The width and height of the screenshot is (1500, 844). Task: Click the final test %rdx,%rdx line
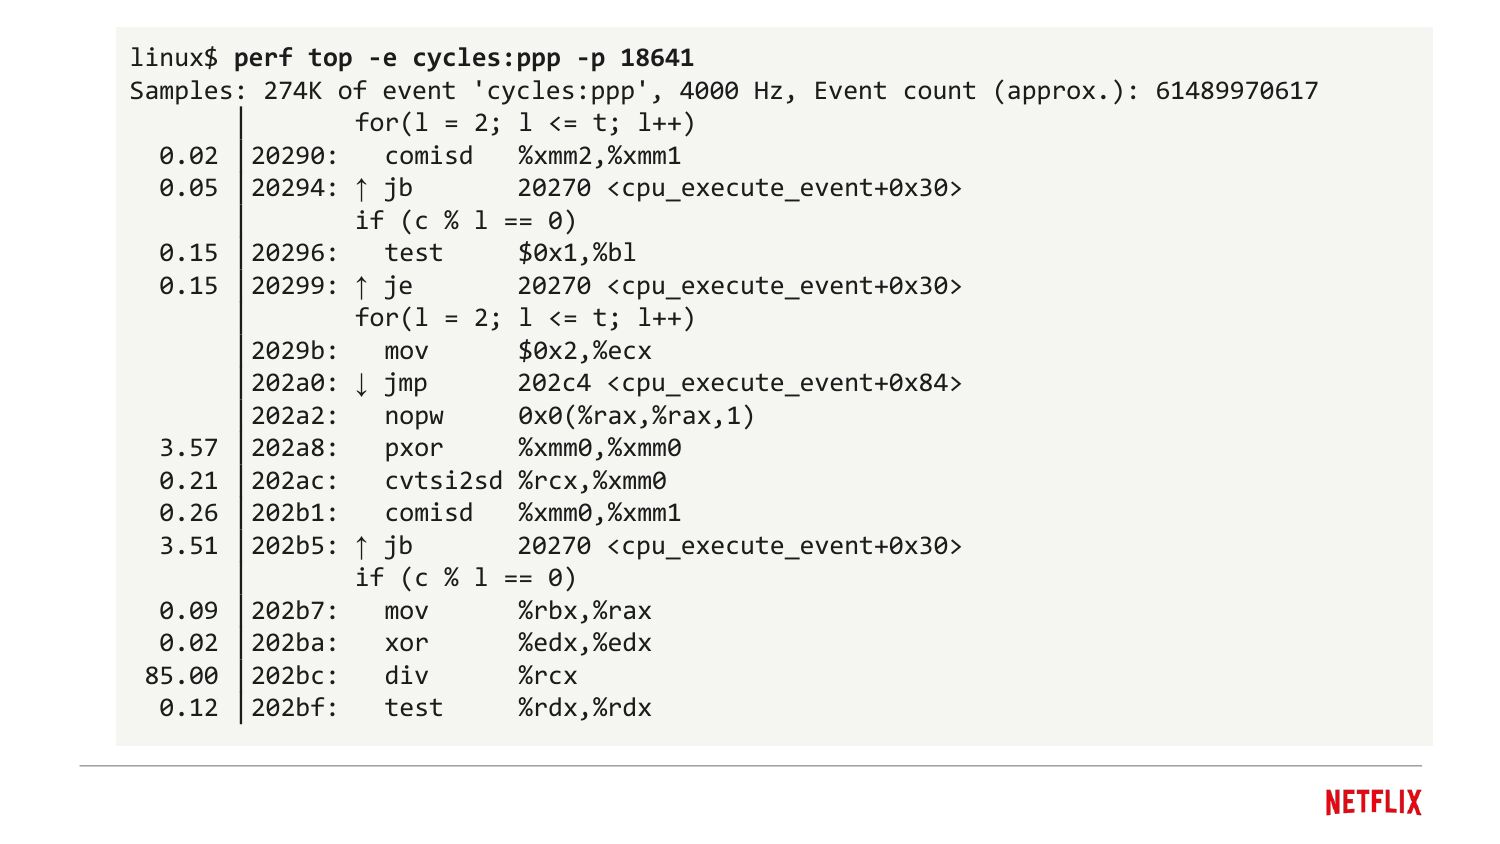(517, 708)
